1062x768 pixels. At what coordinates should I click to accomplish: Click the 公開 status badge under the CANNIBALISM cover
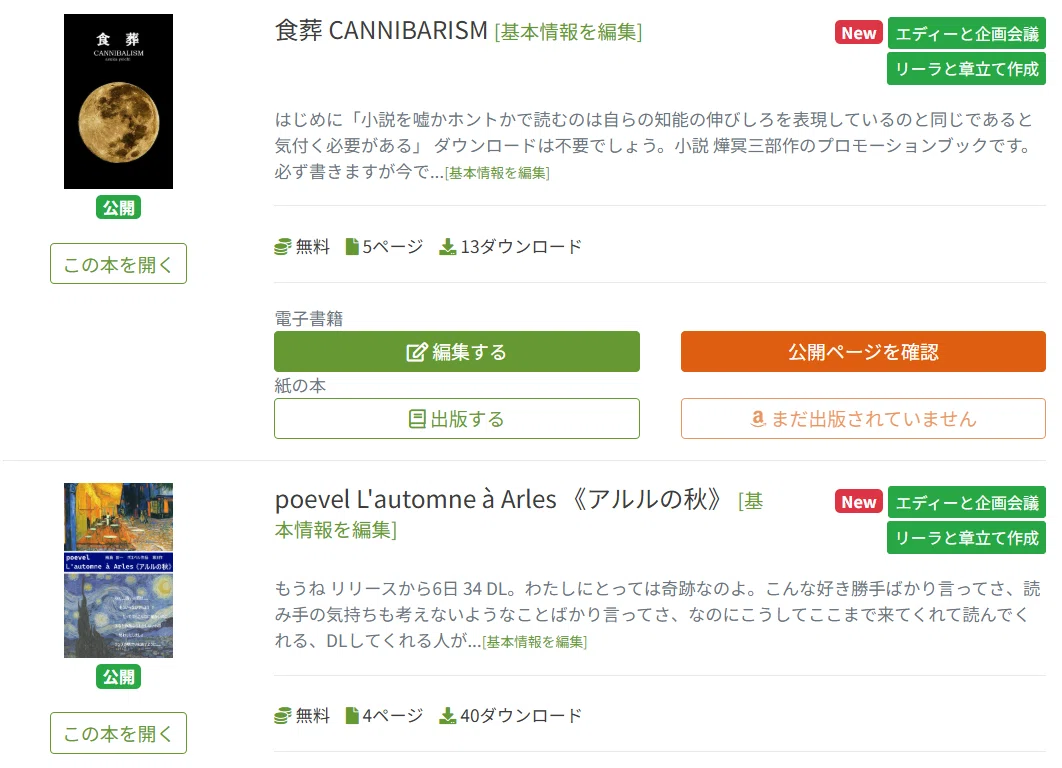[119, 207]
